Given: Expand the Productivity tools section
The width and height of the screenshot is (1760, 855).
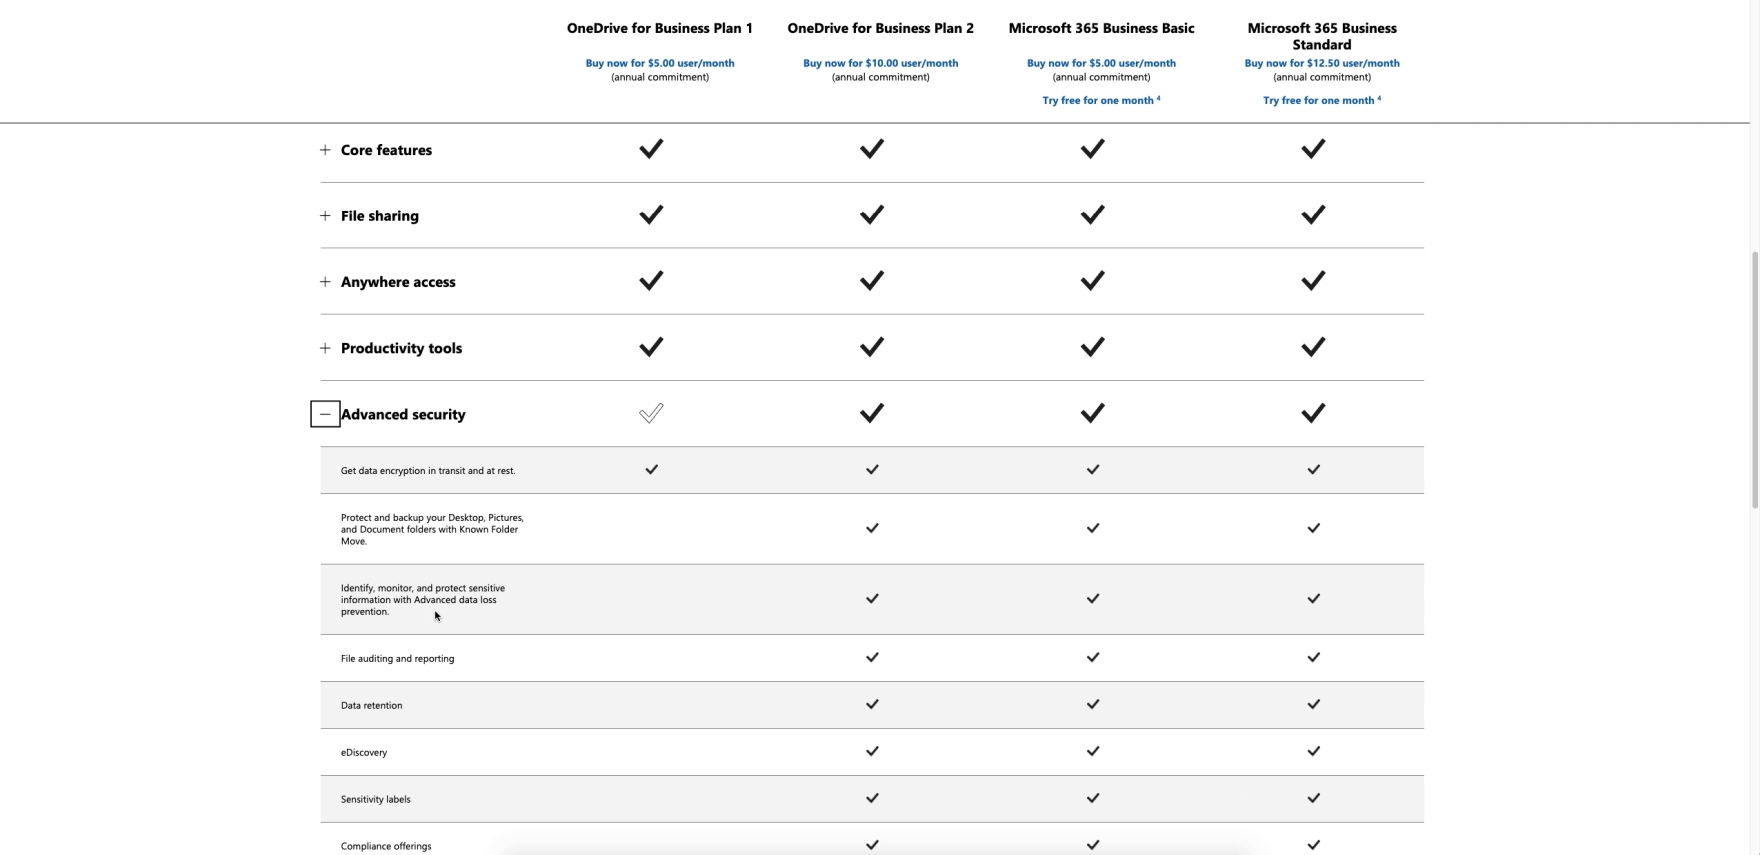Looking at the screenshot, I should (x=325, y=348).
